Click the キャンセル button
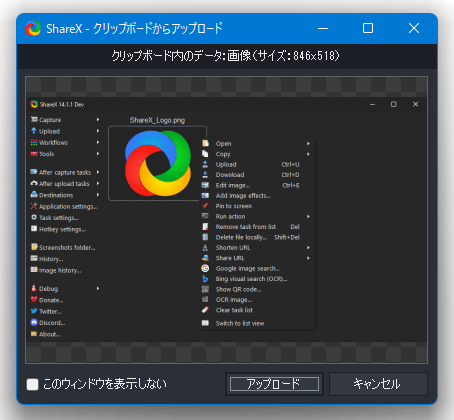Image resolution: width=454 pixels, height=420 pixels. pos(378,384)
